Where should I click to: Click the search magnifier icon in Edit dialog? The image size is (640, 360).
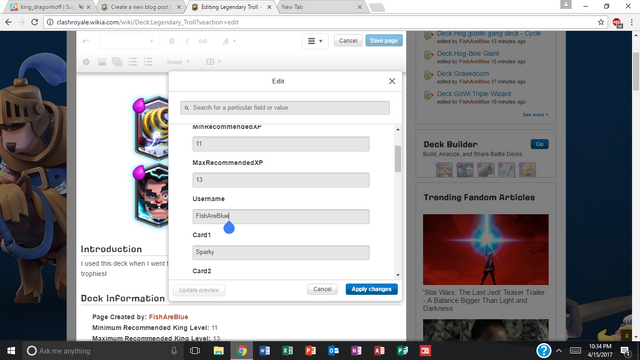pos(187,108)
